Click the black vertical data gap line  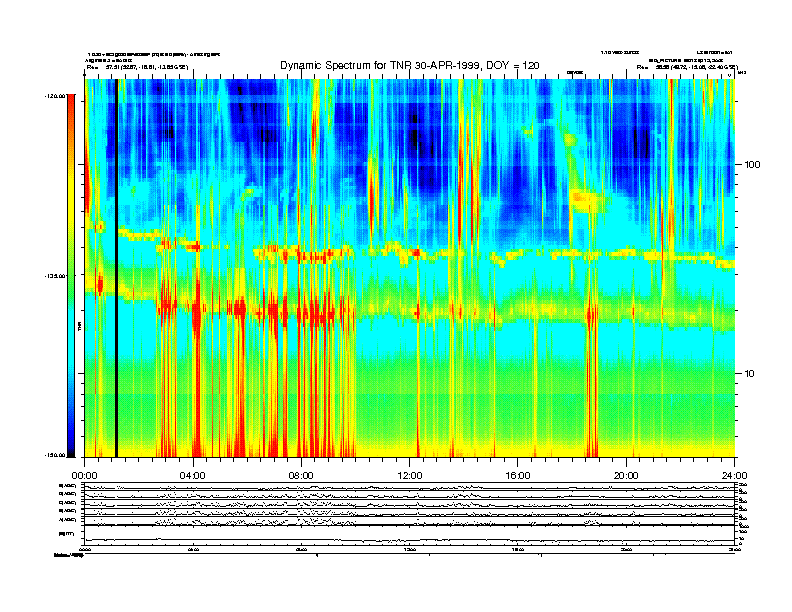point(116,268)
